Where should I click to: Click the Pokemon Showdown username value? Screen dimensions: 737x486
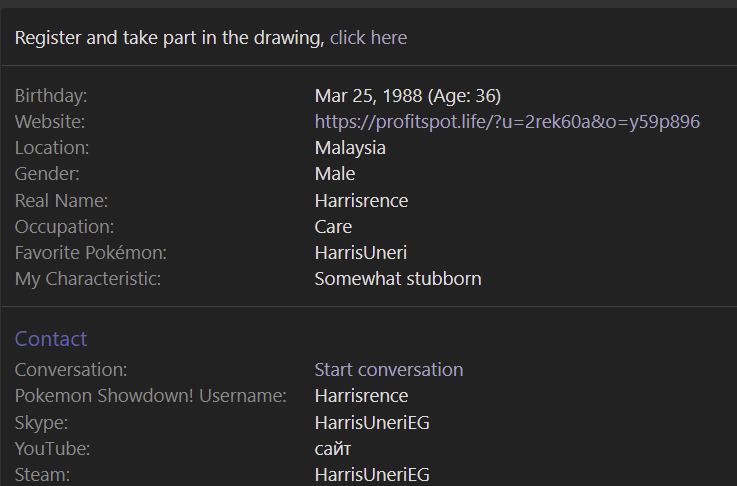[361, 396]
